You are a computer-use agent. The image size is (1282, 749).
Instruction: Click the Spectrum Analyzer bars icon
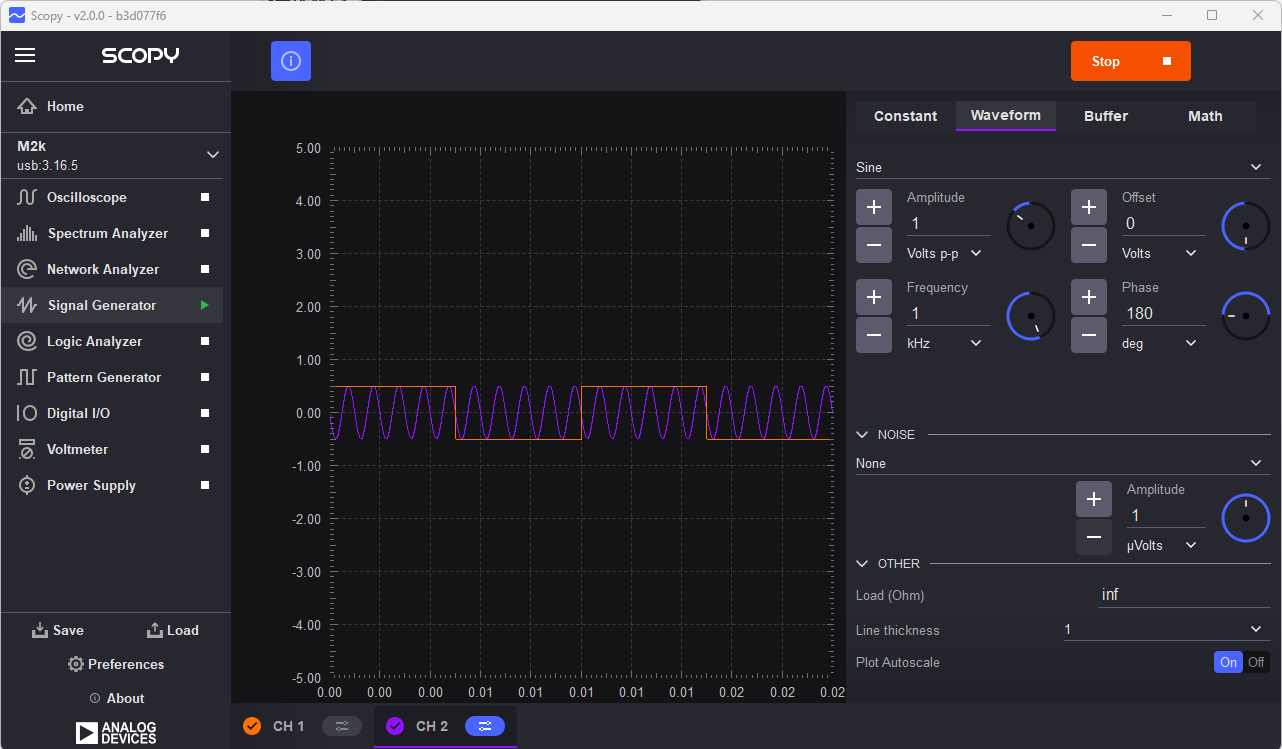27,233
